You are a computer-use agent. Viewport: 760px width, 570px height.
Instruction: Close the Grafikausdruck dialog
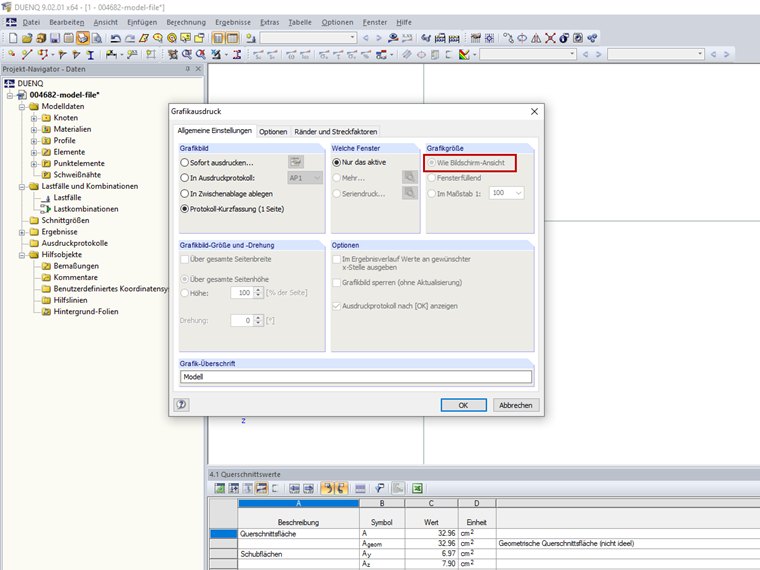pyautogui.click(x=534, y=111)
